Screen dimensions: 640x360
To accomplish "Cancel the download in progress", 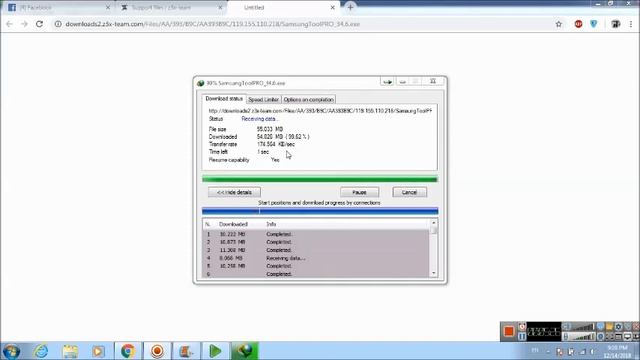I will pos(409,192).
